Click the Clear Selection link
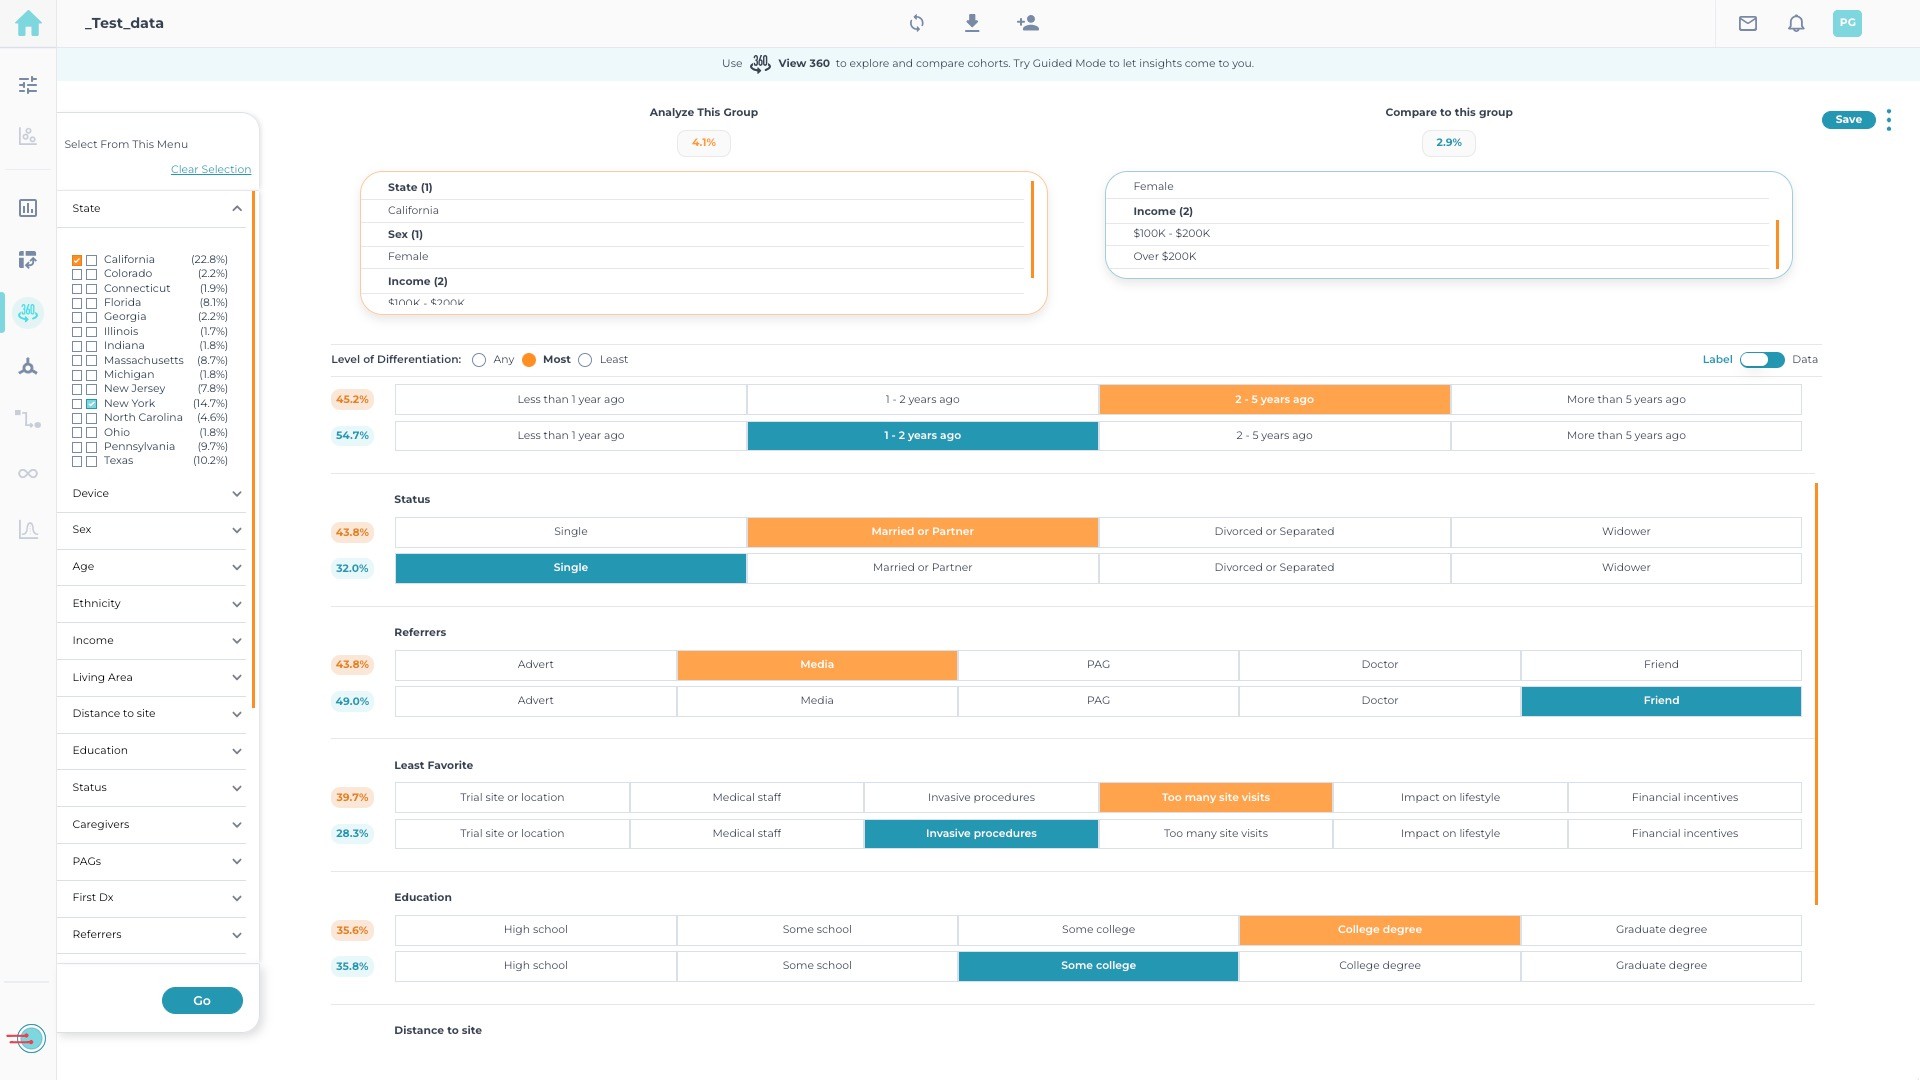 point(210,170)
